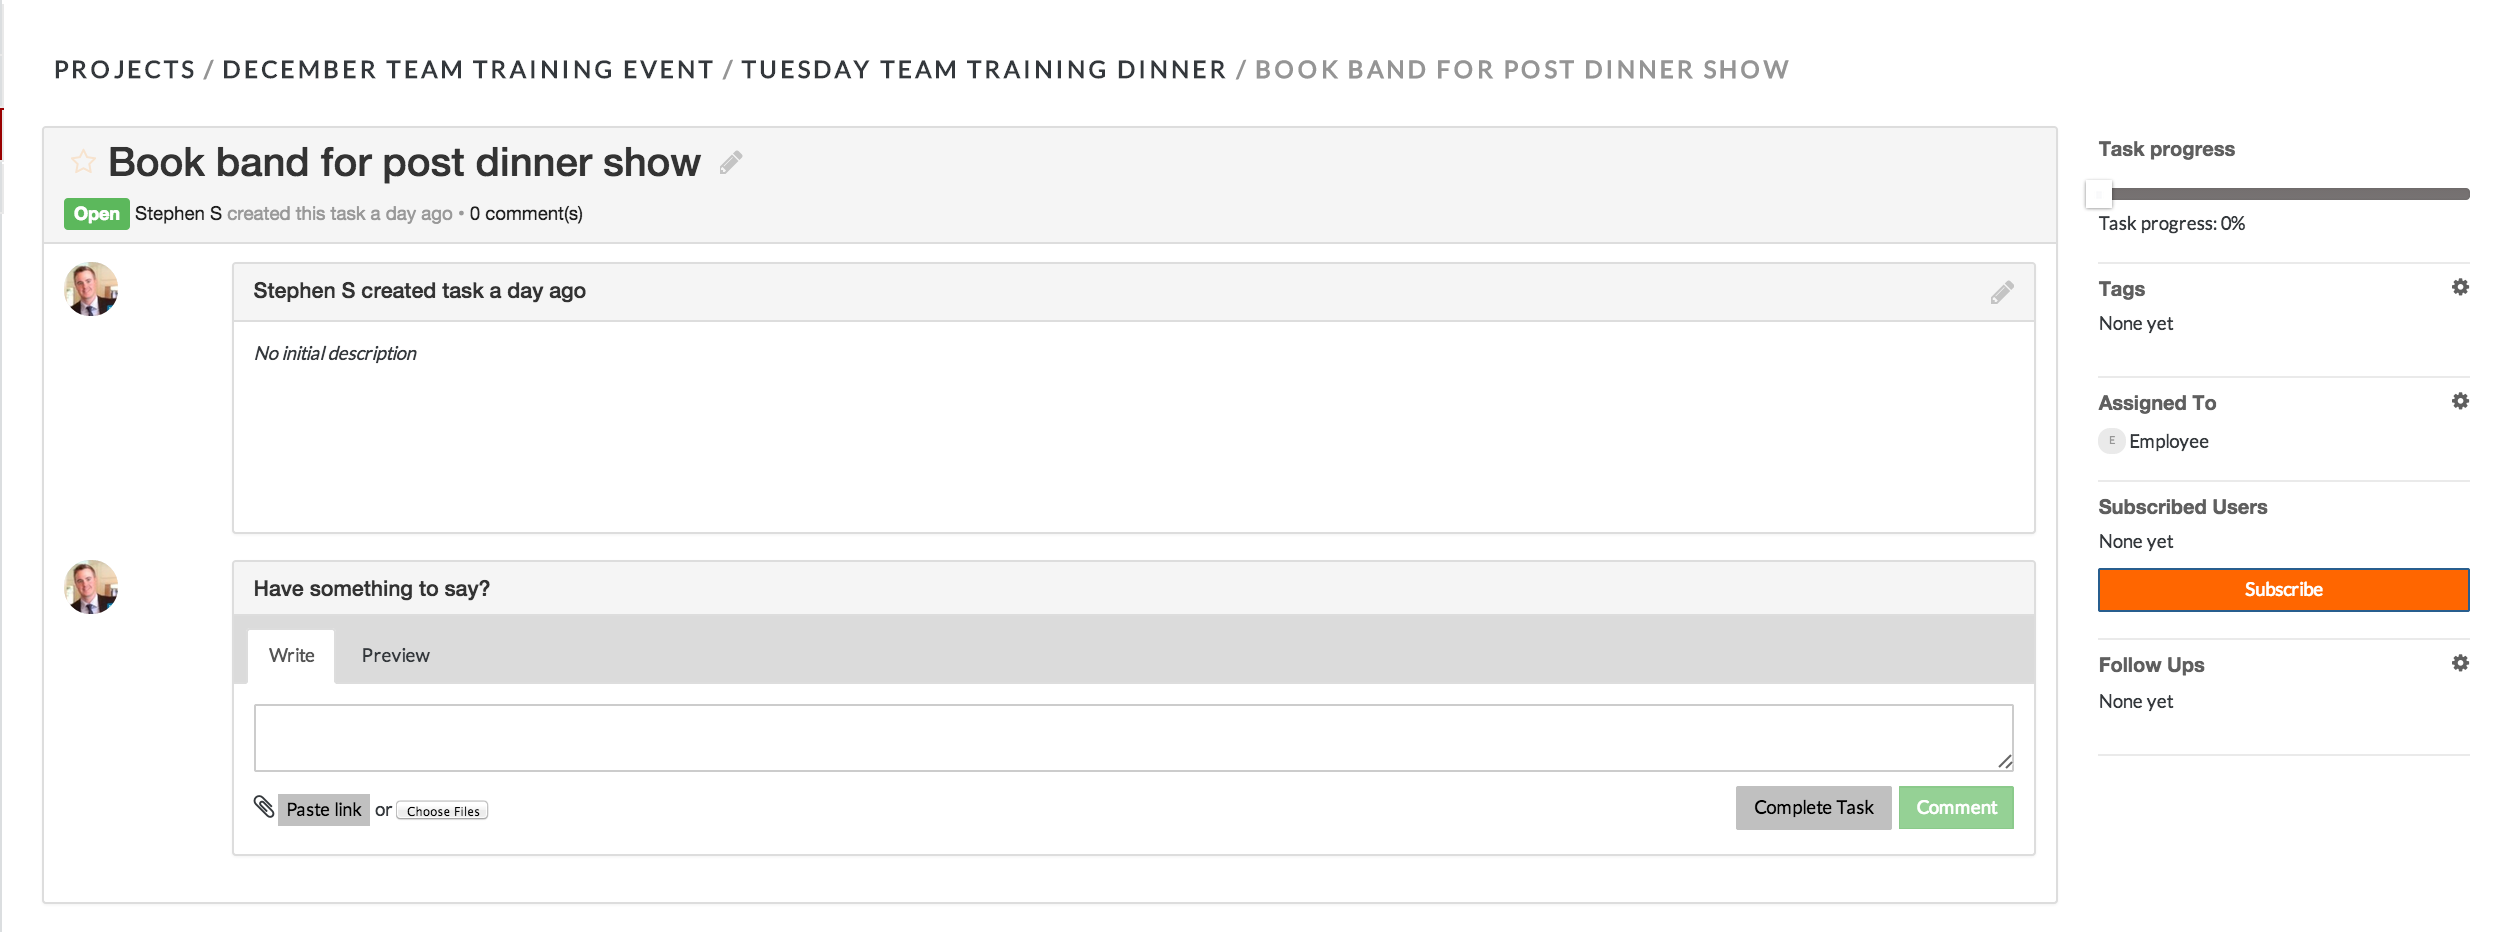The height and width of the screenshot is (932, 2510).
Task: Switch to the Preview tab
Action: pos(395,656)
